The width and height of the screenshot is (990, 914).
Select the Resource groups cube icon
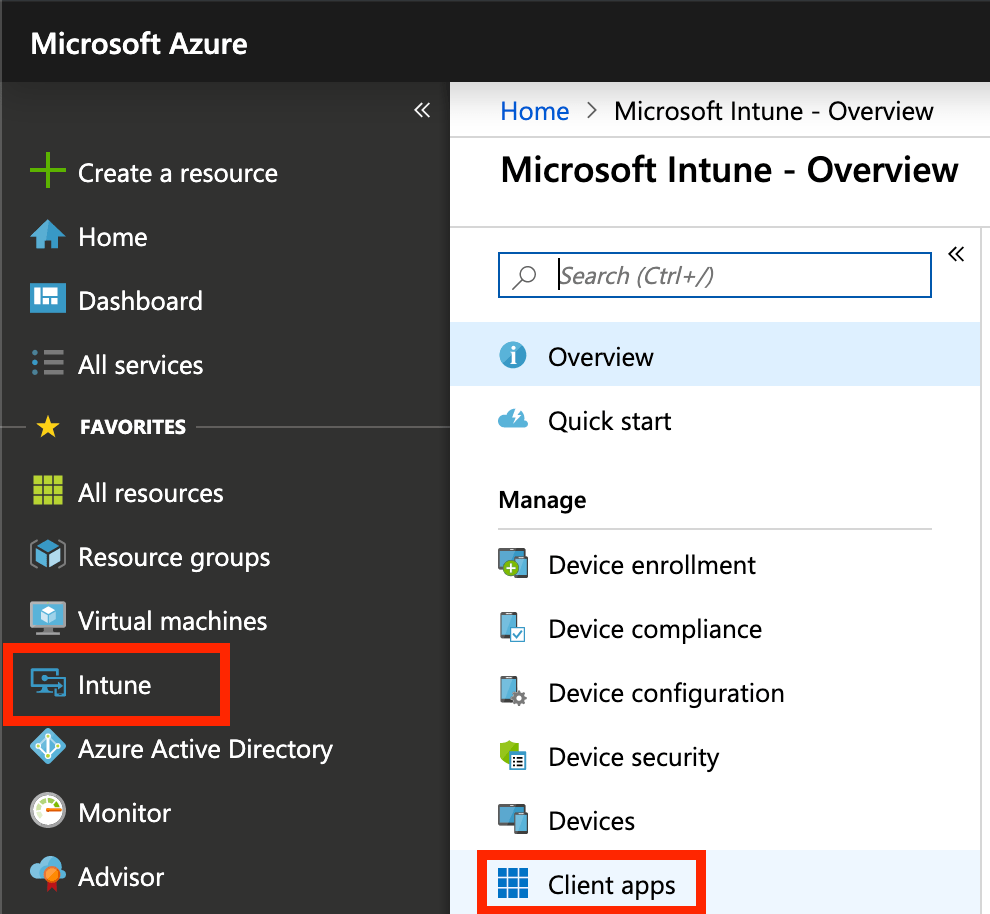pos(48,555)
